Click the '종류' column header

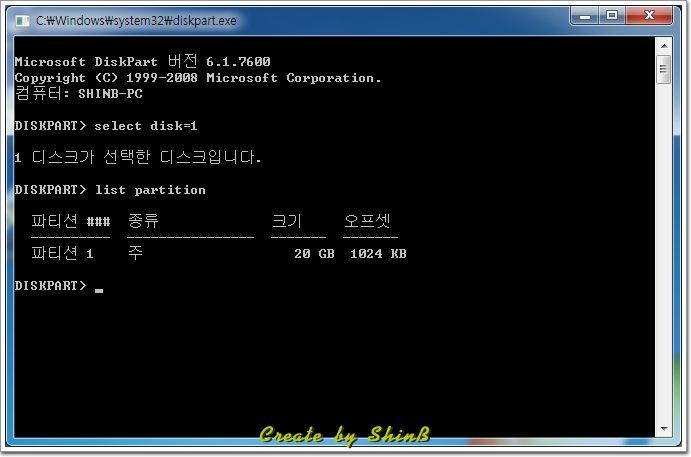pyautogui.click(x=143, y=220)
